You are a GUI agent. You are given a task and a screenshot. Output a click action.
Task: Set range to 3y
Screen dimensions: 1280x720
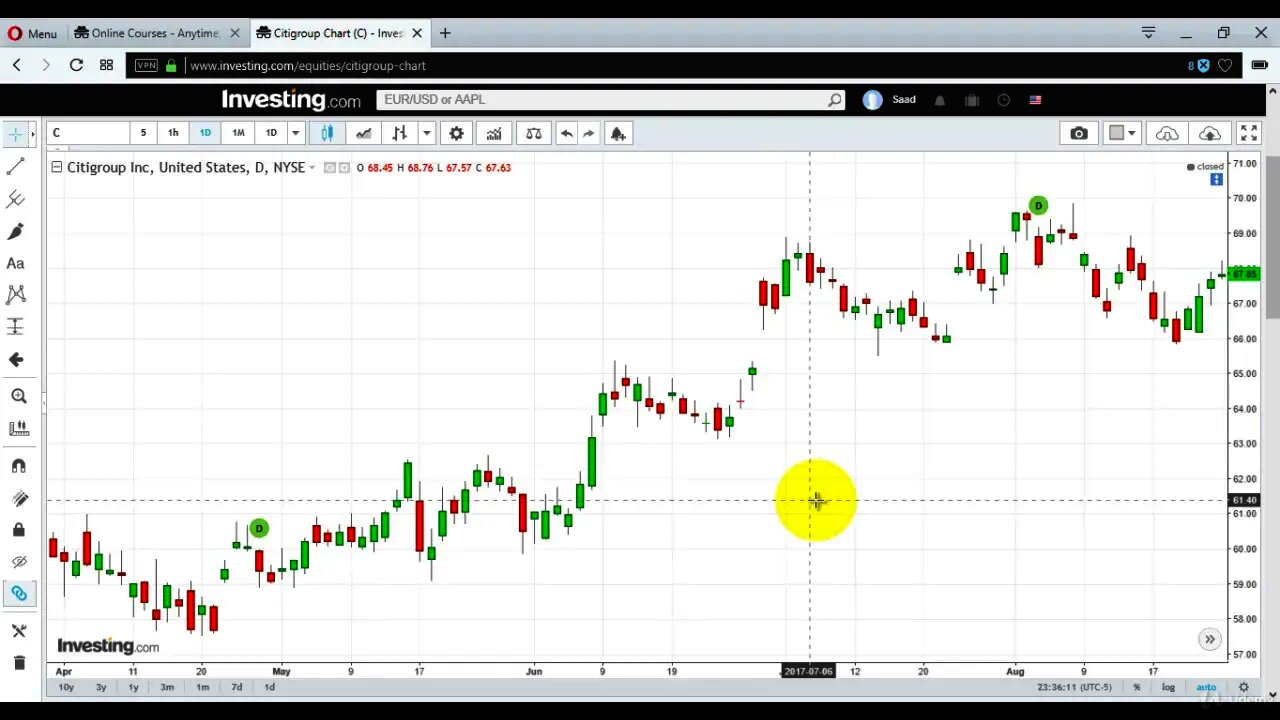point(101,687)
